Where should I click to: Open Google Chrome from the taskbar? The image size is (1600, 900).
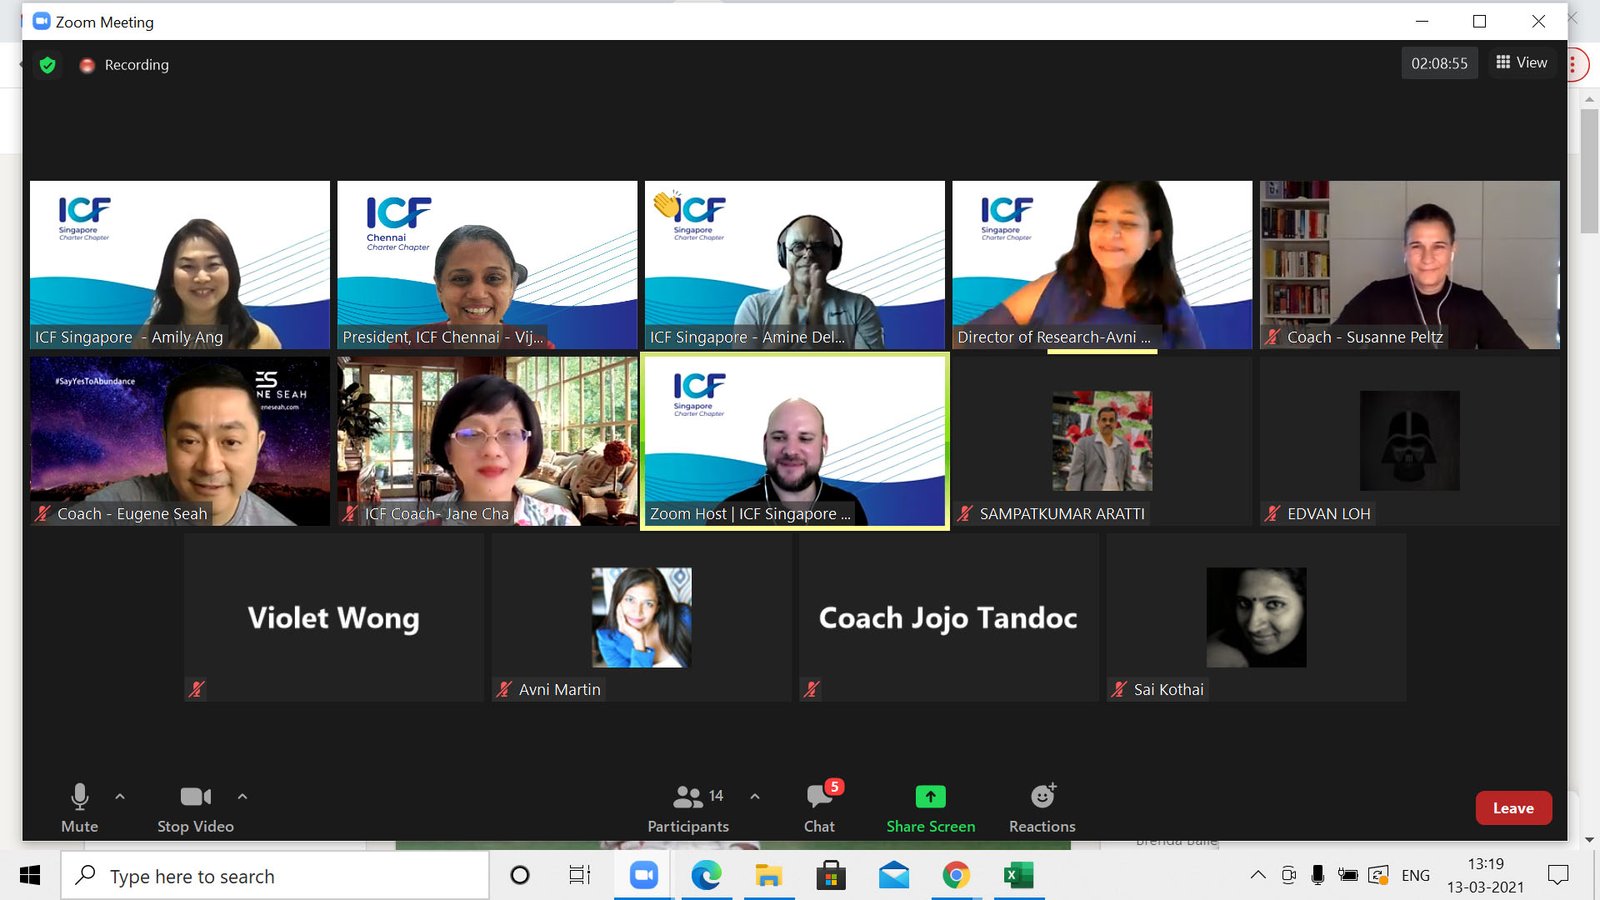pos(956,876)
